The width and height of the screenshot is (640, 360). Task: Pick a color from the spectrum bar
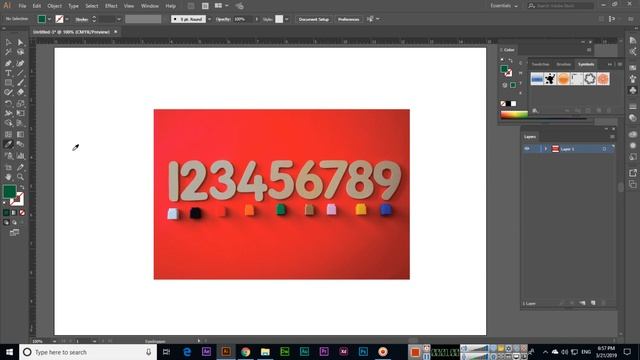tap(514, 115)
